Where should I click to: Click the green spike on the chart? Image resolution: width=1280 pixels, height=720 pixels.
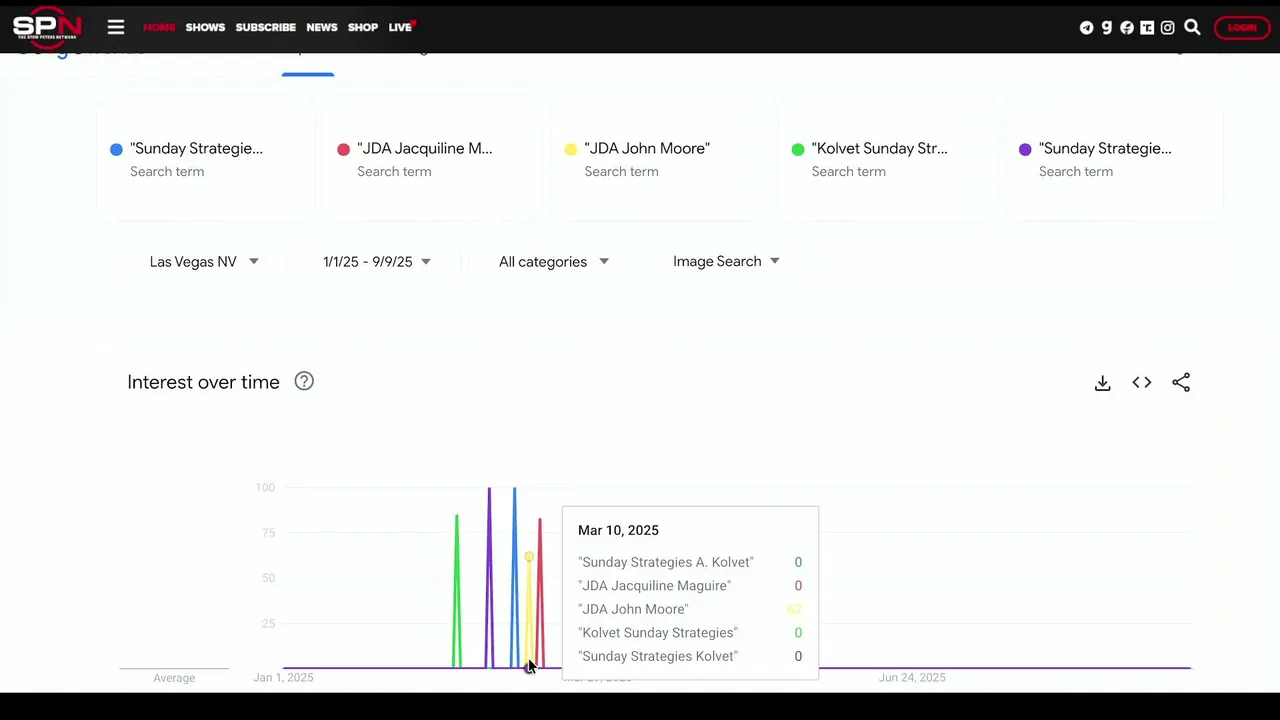[457, 590]
